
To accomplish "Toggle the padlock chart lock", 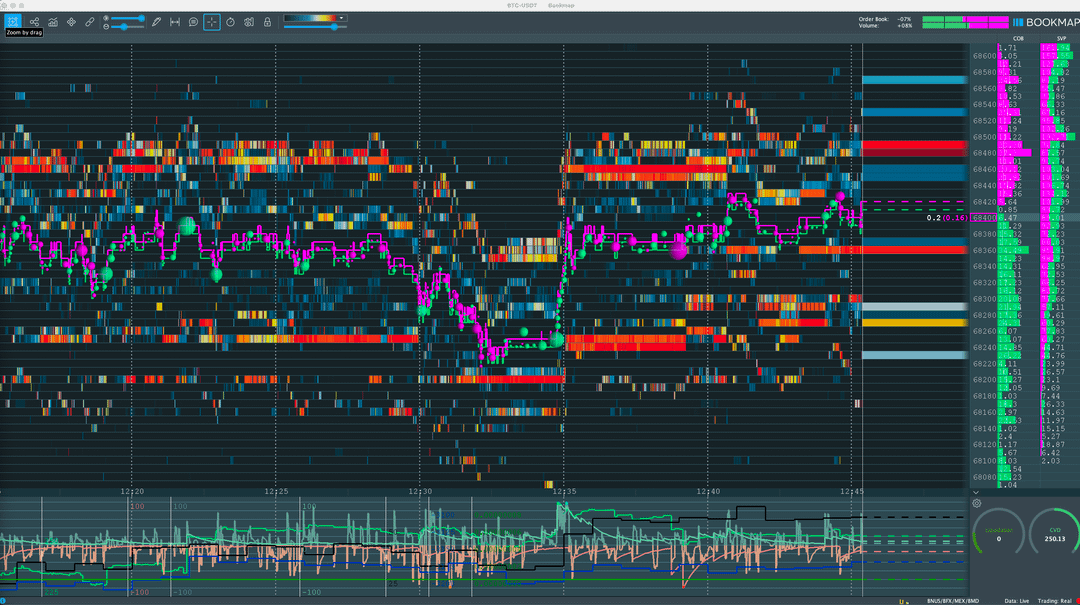I will [267, 21].
